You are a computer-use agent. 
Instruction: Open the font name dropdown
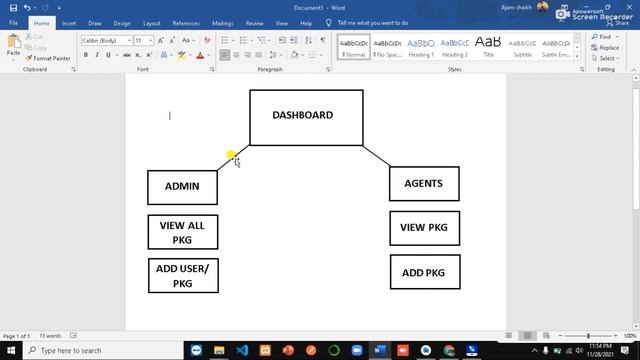(x=129, y=40)
